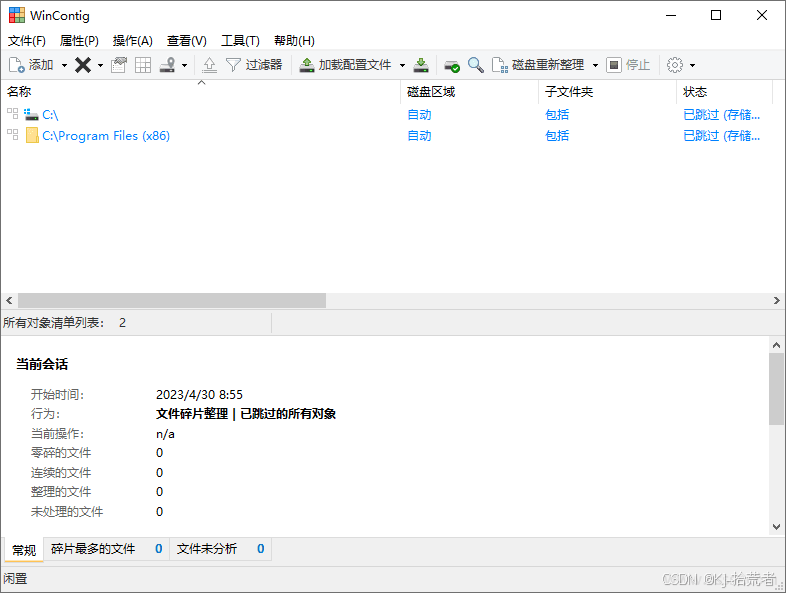Click the 闲置 status bar text
The width and height of the screenshot is (786, 593).
click(x=15, y=579)
